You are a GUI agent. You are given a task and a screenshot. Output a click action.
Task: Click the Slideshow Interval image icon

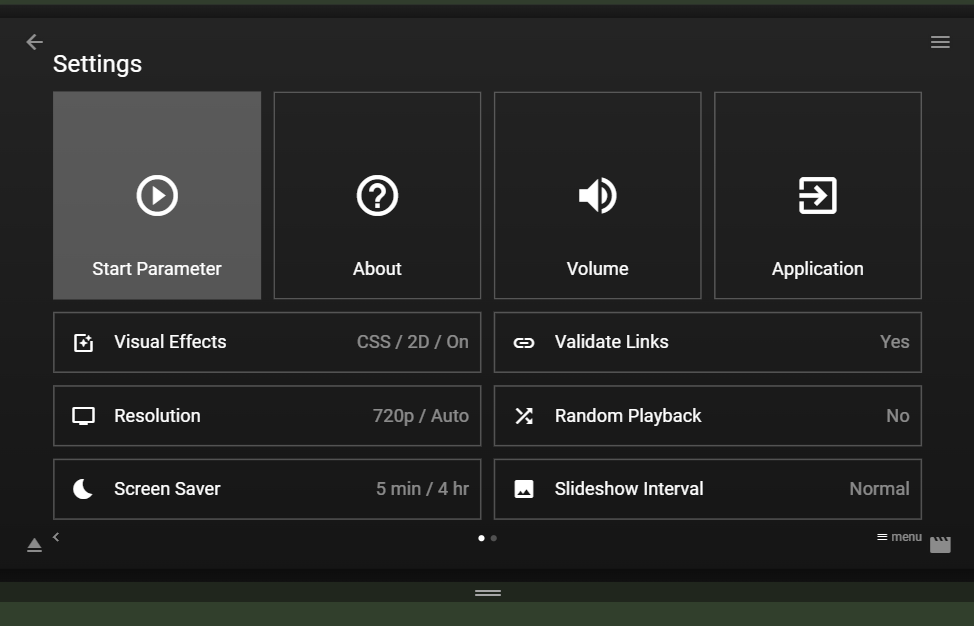click(524, 489)
